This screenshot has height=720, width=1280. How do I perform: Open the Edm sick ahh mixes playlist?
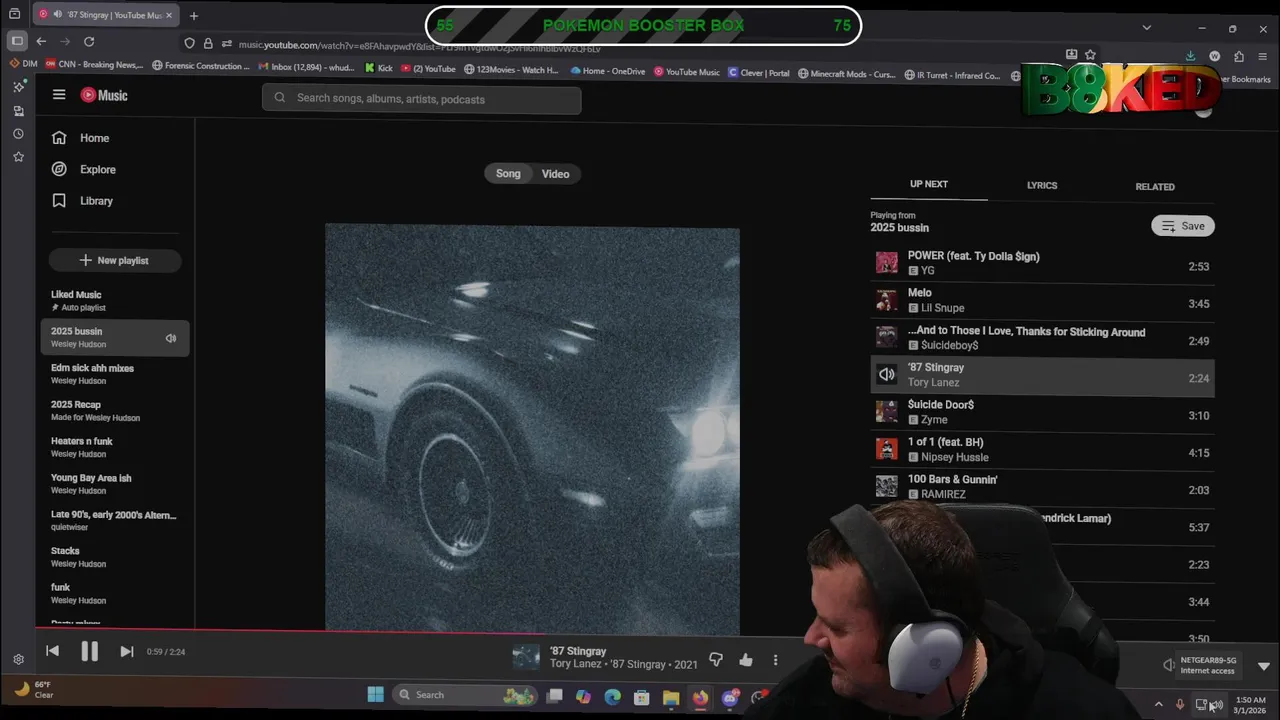[x=115, y=374]
